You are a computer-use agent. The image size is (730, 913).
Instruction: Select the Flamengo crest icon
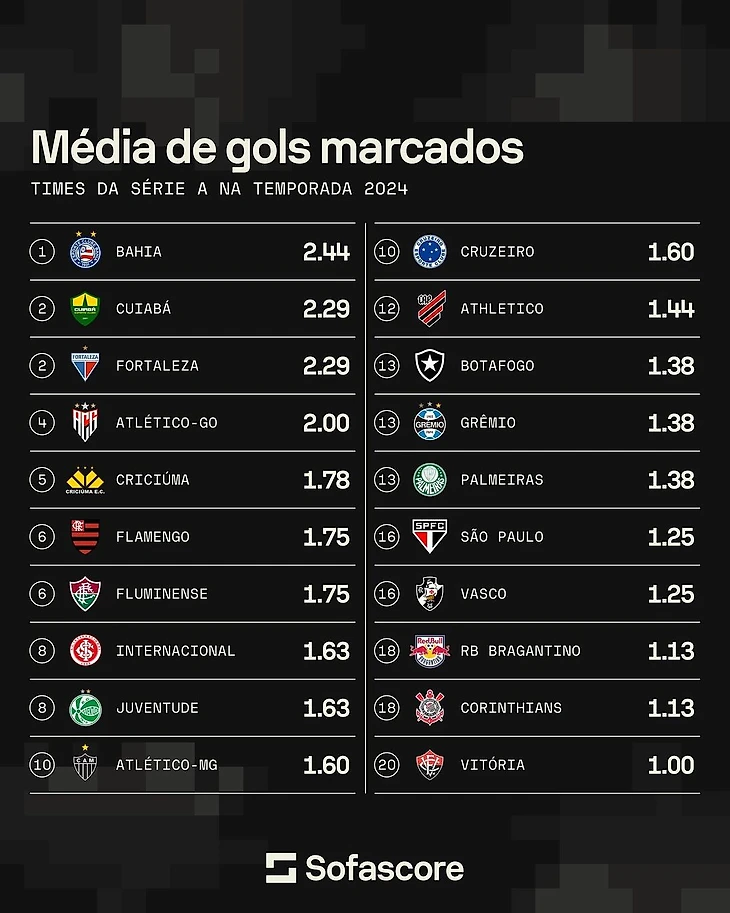[85, 537]
